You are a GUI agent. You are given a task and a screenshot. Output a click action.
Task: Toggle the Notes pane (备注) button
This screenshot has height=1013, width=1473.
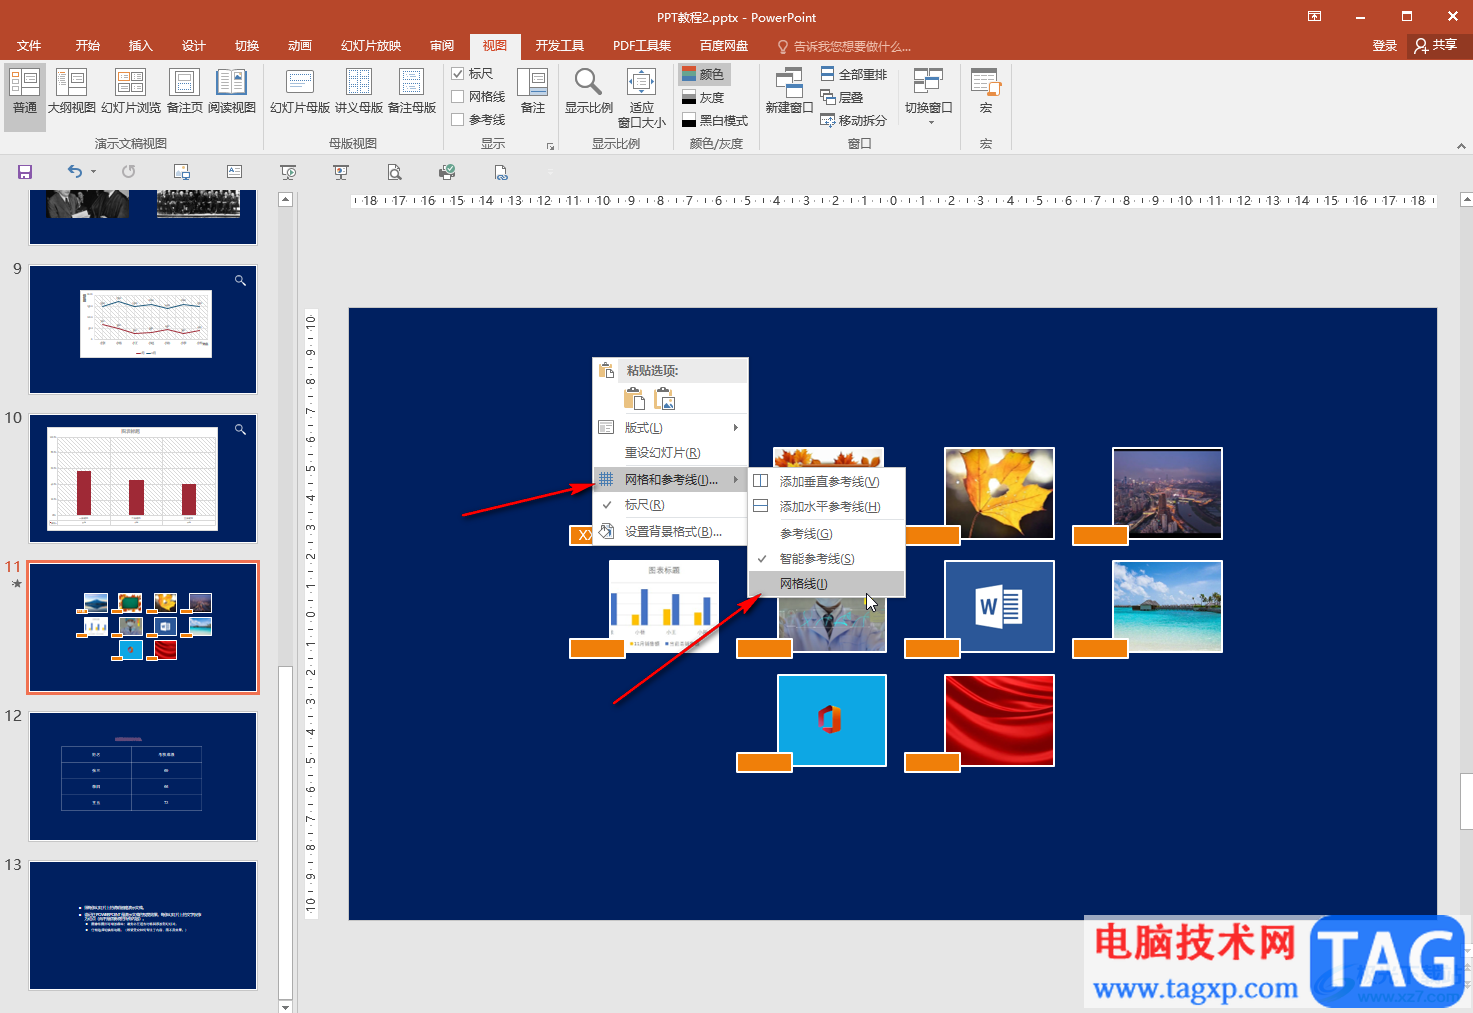pos(533,93)
